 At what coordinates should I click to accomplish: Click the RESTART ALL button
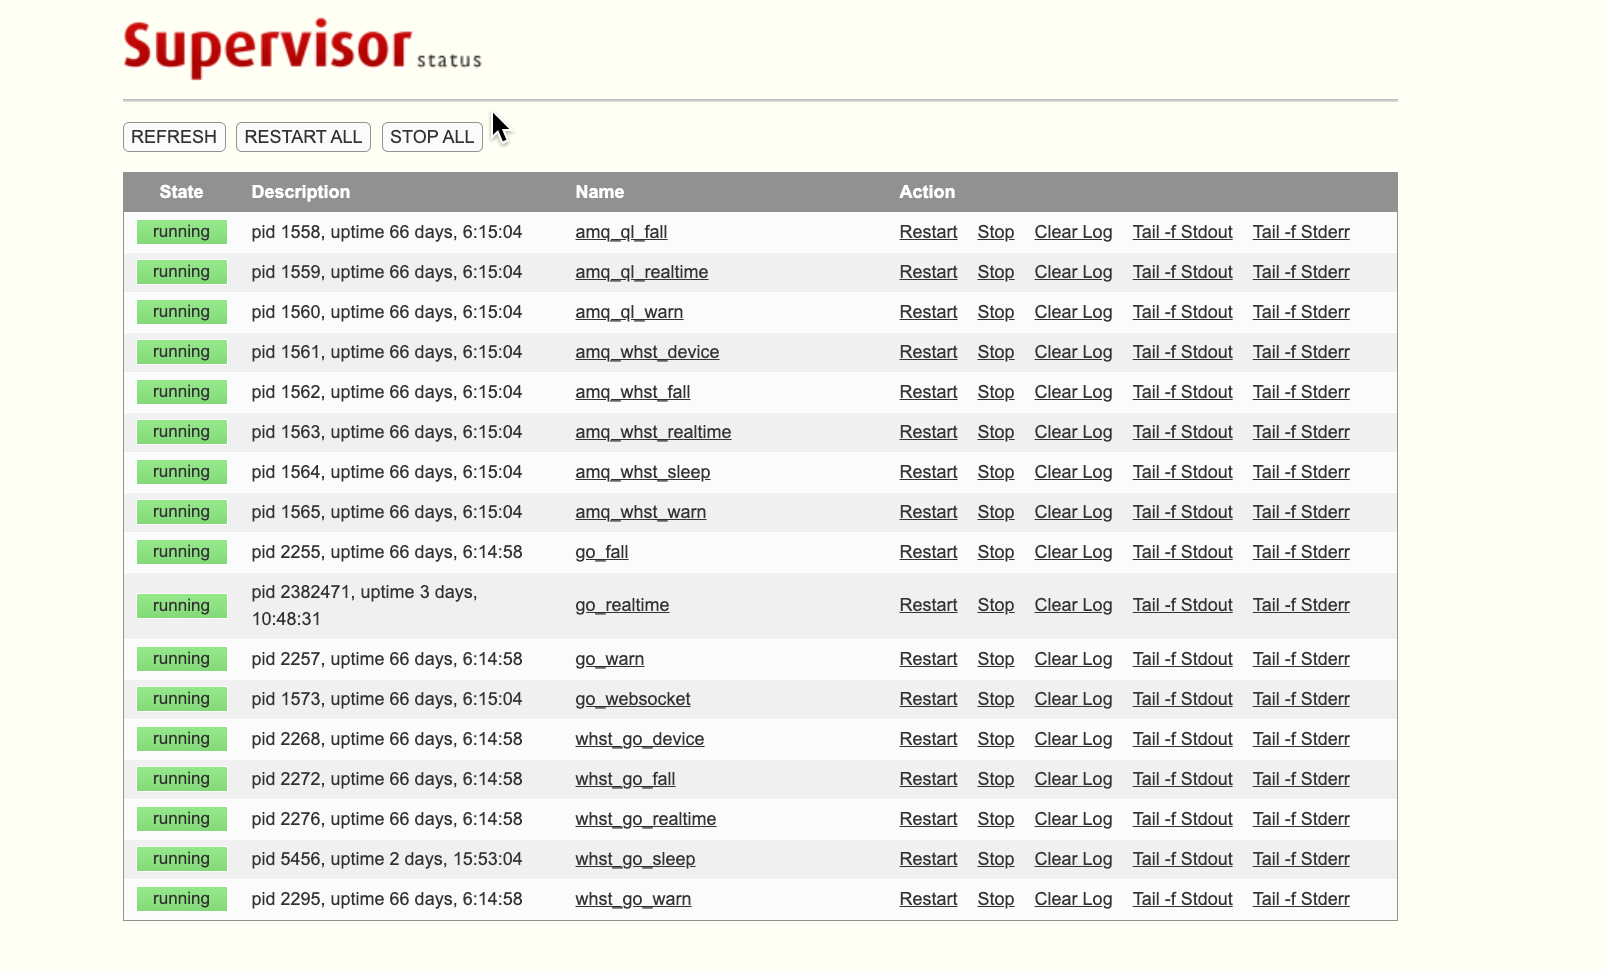tap(303, 137)
